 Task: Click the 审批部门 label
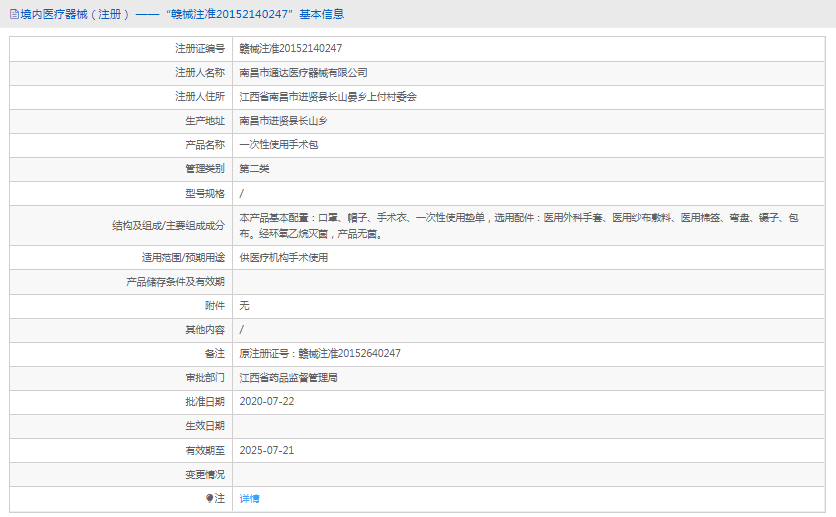pyautogui.click(x=205, y=378)
